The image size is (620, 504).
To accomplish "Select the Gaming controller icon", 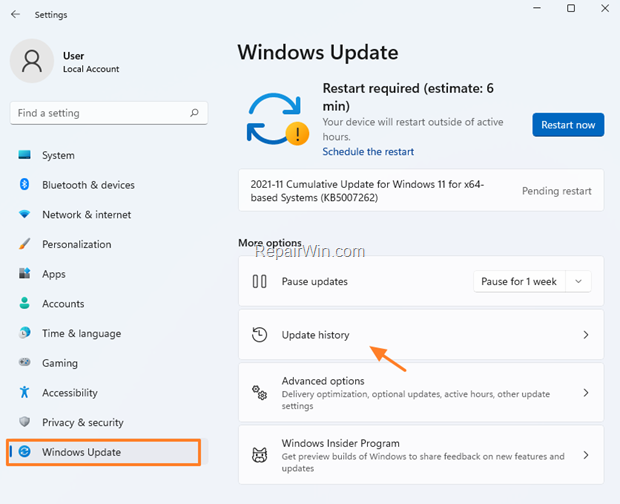I will pyautogui.click(x=25, y=362).
